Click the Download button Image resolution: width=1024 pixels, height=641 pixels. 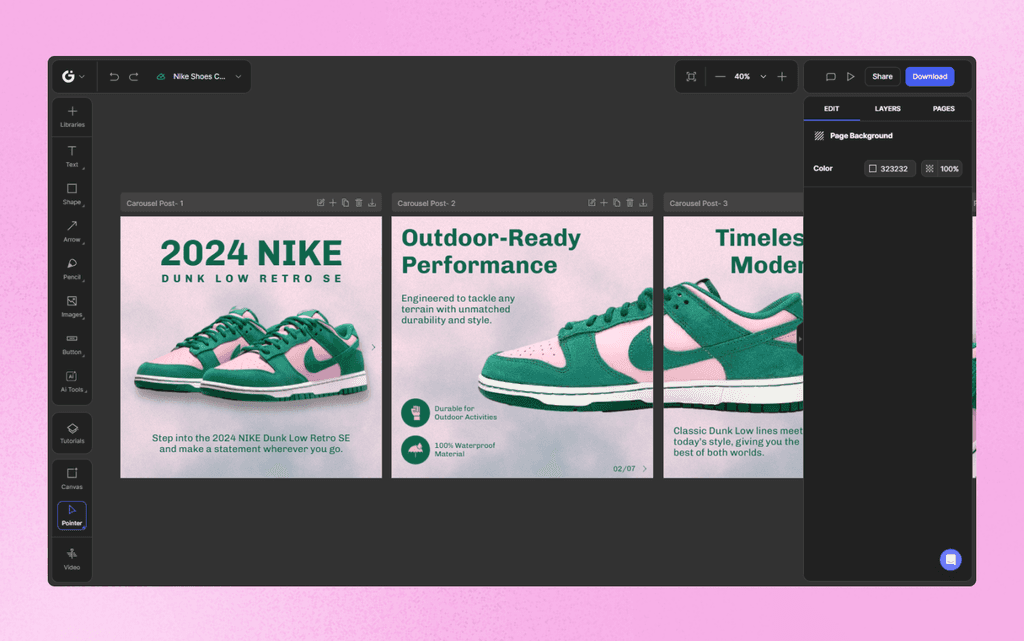(x=929, y=76)
